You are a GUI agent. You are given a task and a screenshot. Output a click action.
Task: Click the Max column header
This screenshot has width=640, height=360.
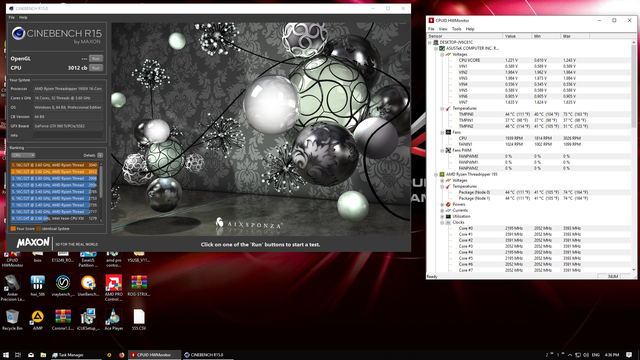(x=575, y=36)
